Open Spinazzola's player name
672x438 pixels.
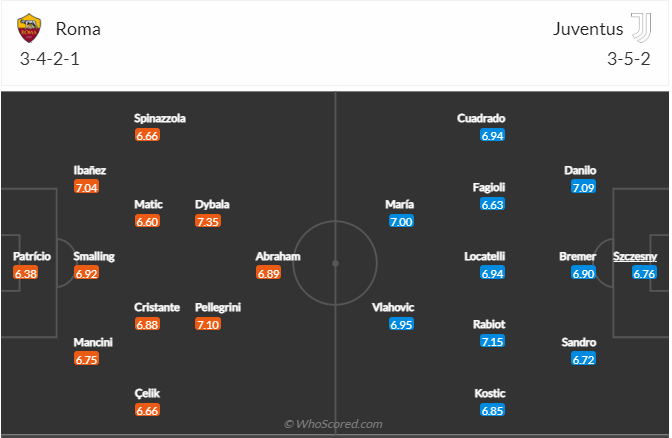(160, 118)
